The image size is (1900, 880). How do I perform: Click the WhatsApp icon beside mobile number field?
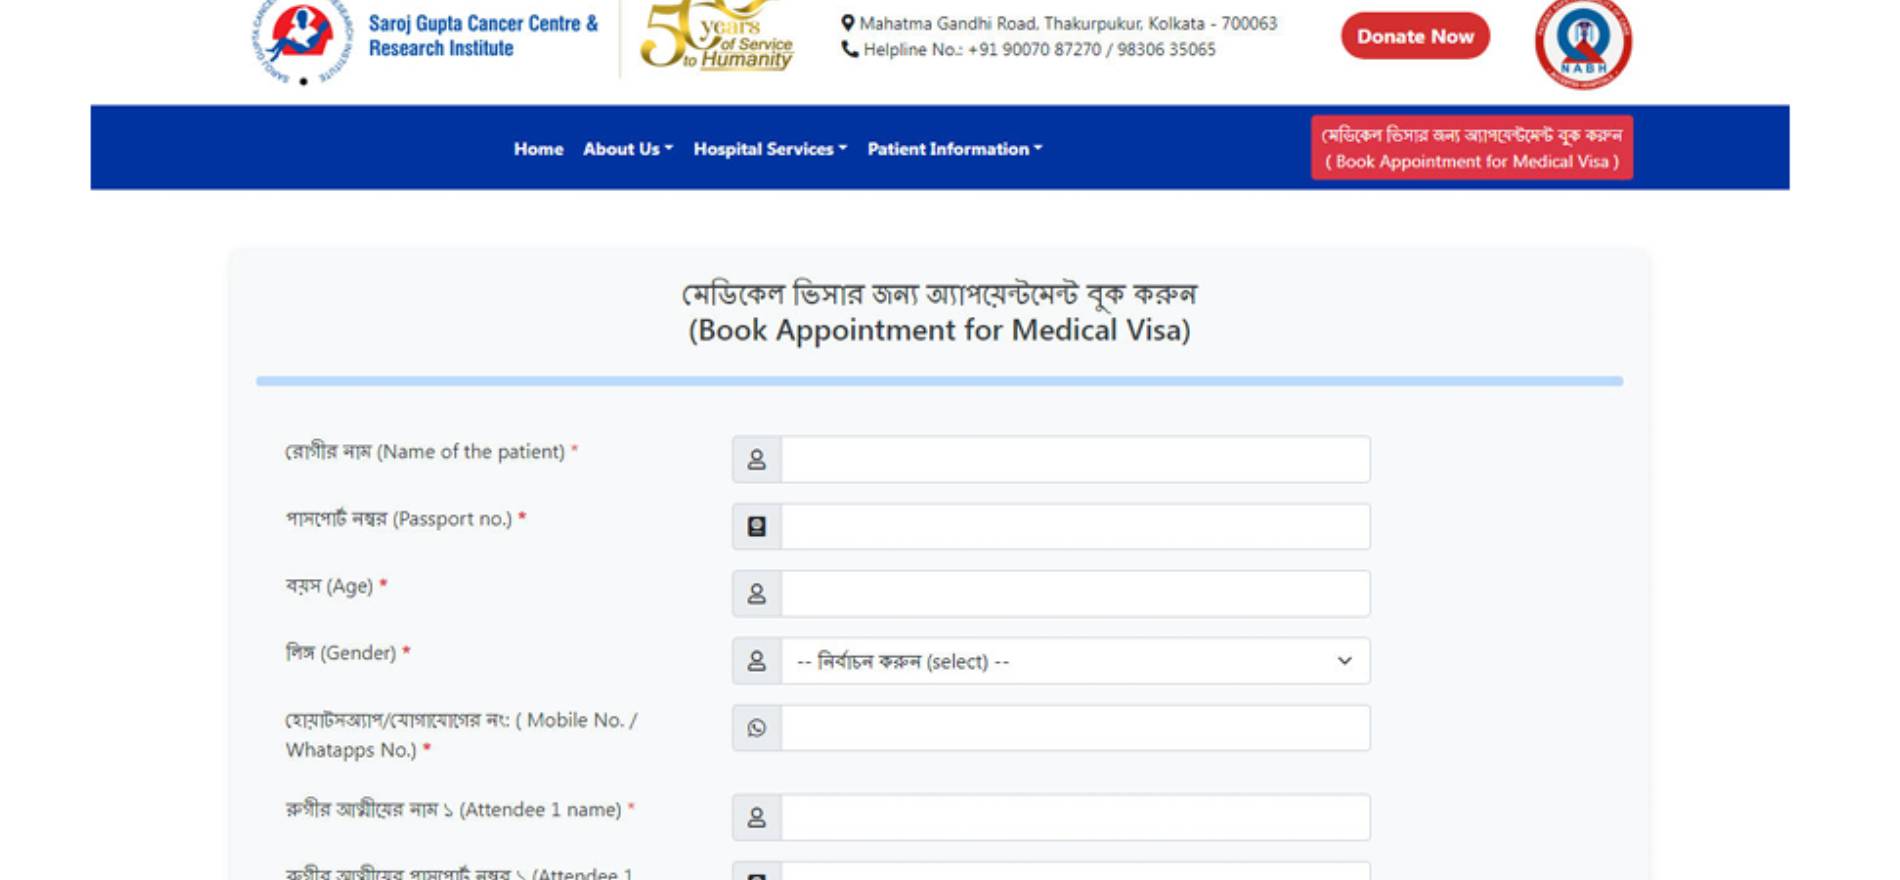pyautogui.click(x=757, y=728)
